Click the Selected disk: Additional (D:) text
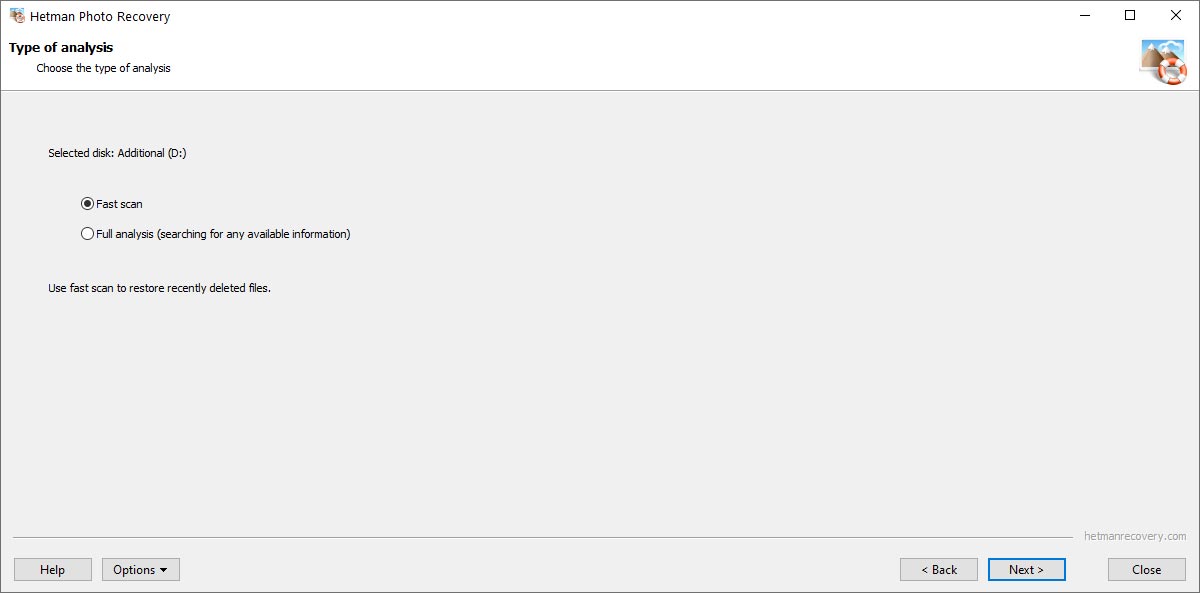 [117, 154]
